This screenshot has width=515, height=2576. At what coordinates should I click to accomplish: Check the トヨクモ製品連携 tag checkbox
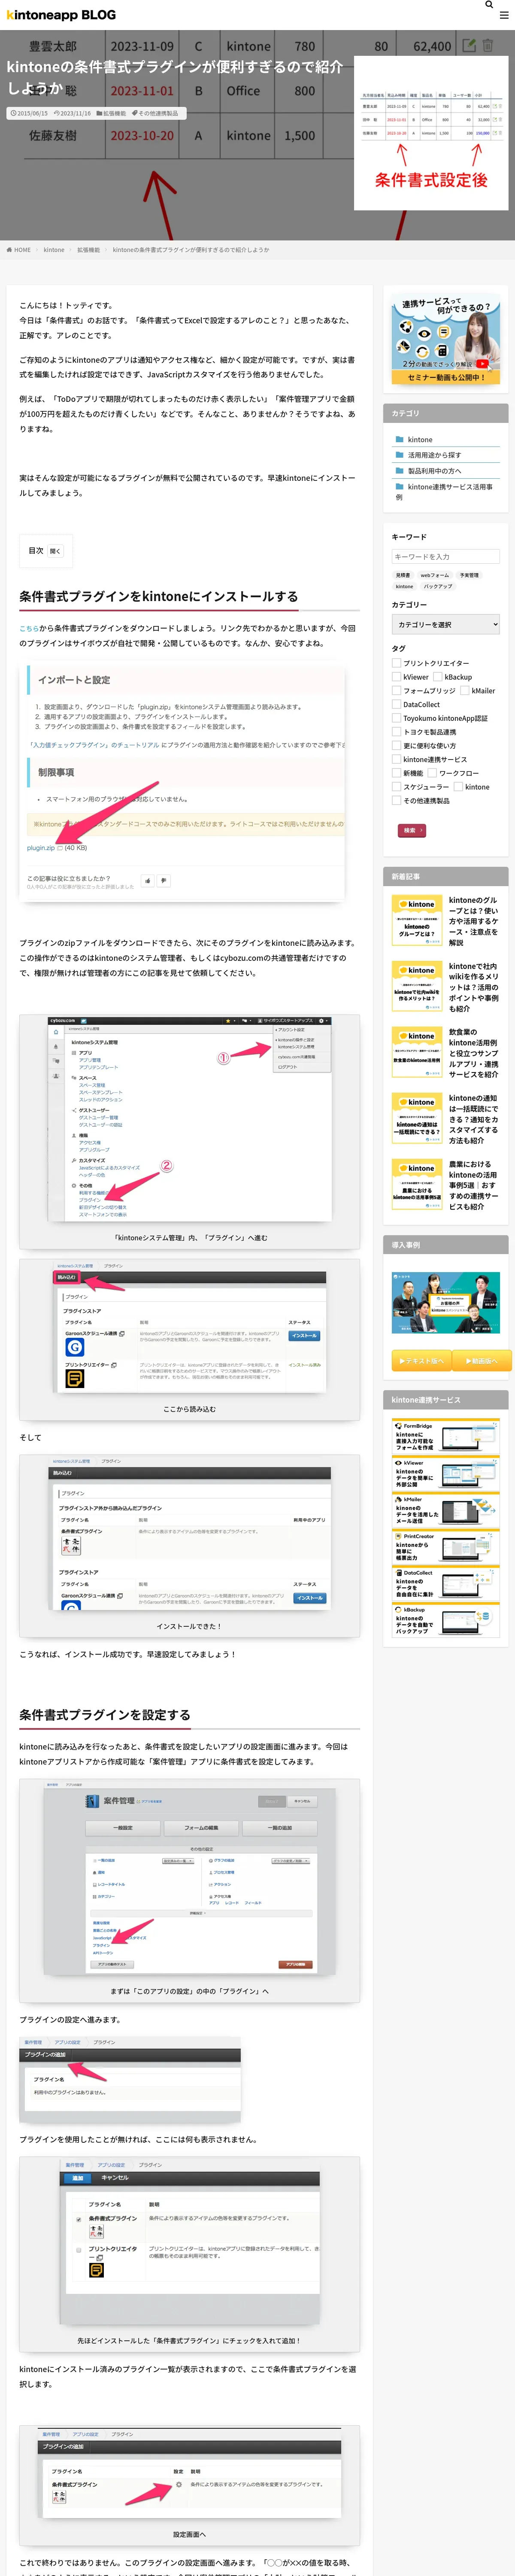click(x=397, y=732)
